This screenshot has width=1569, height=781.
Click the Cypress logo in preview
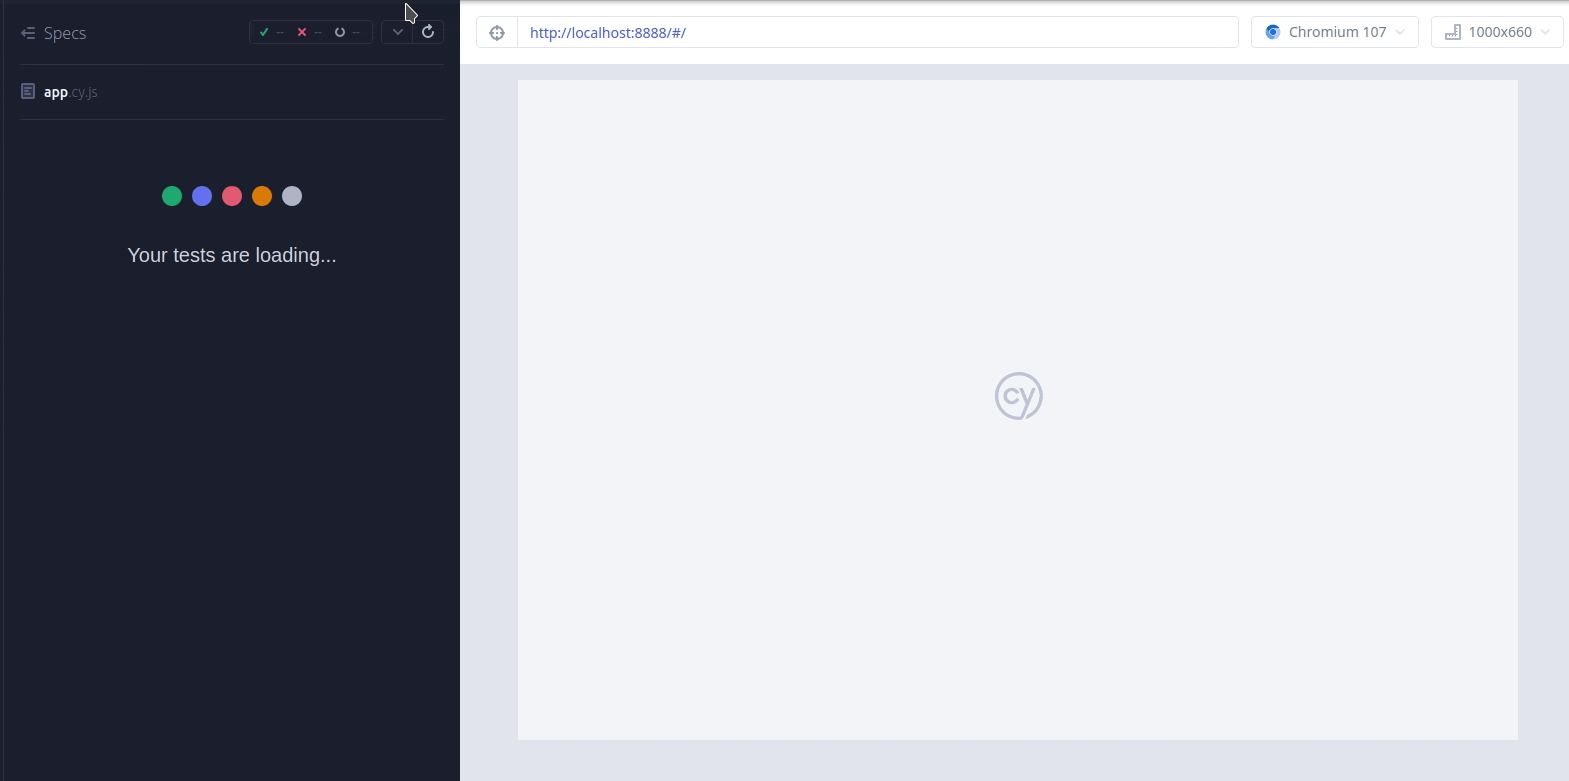click(1018, 396)
